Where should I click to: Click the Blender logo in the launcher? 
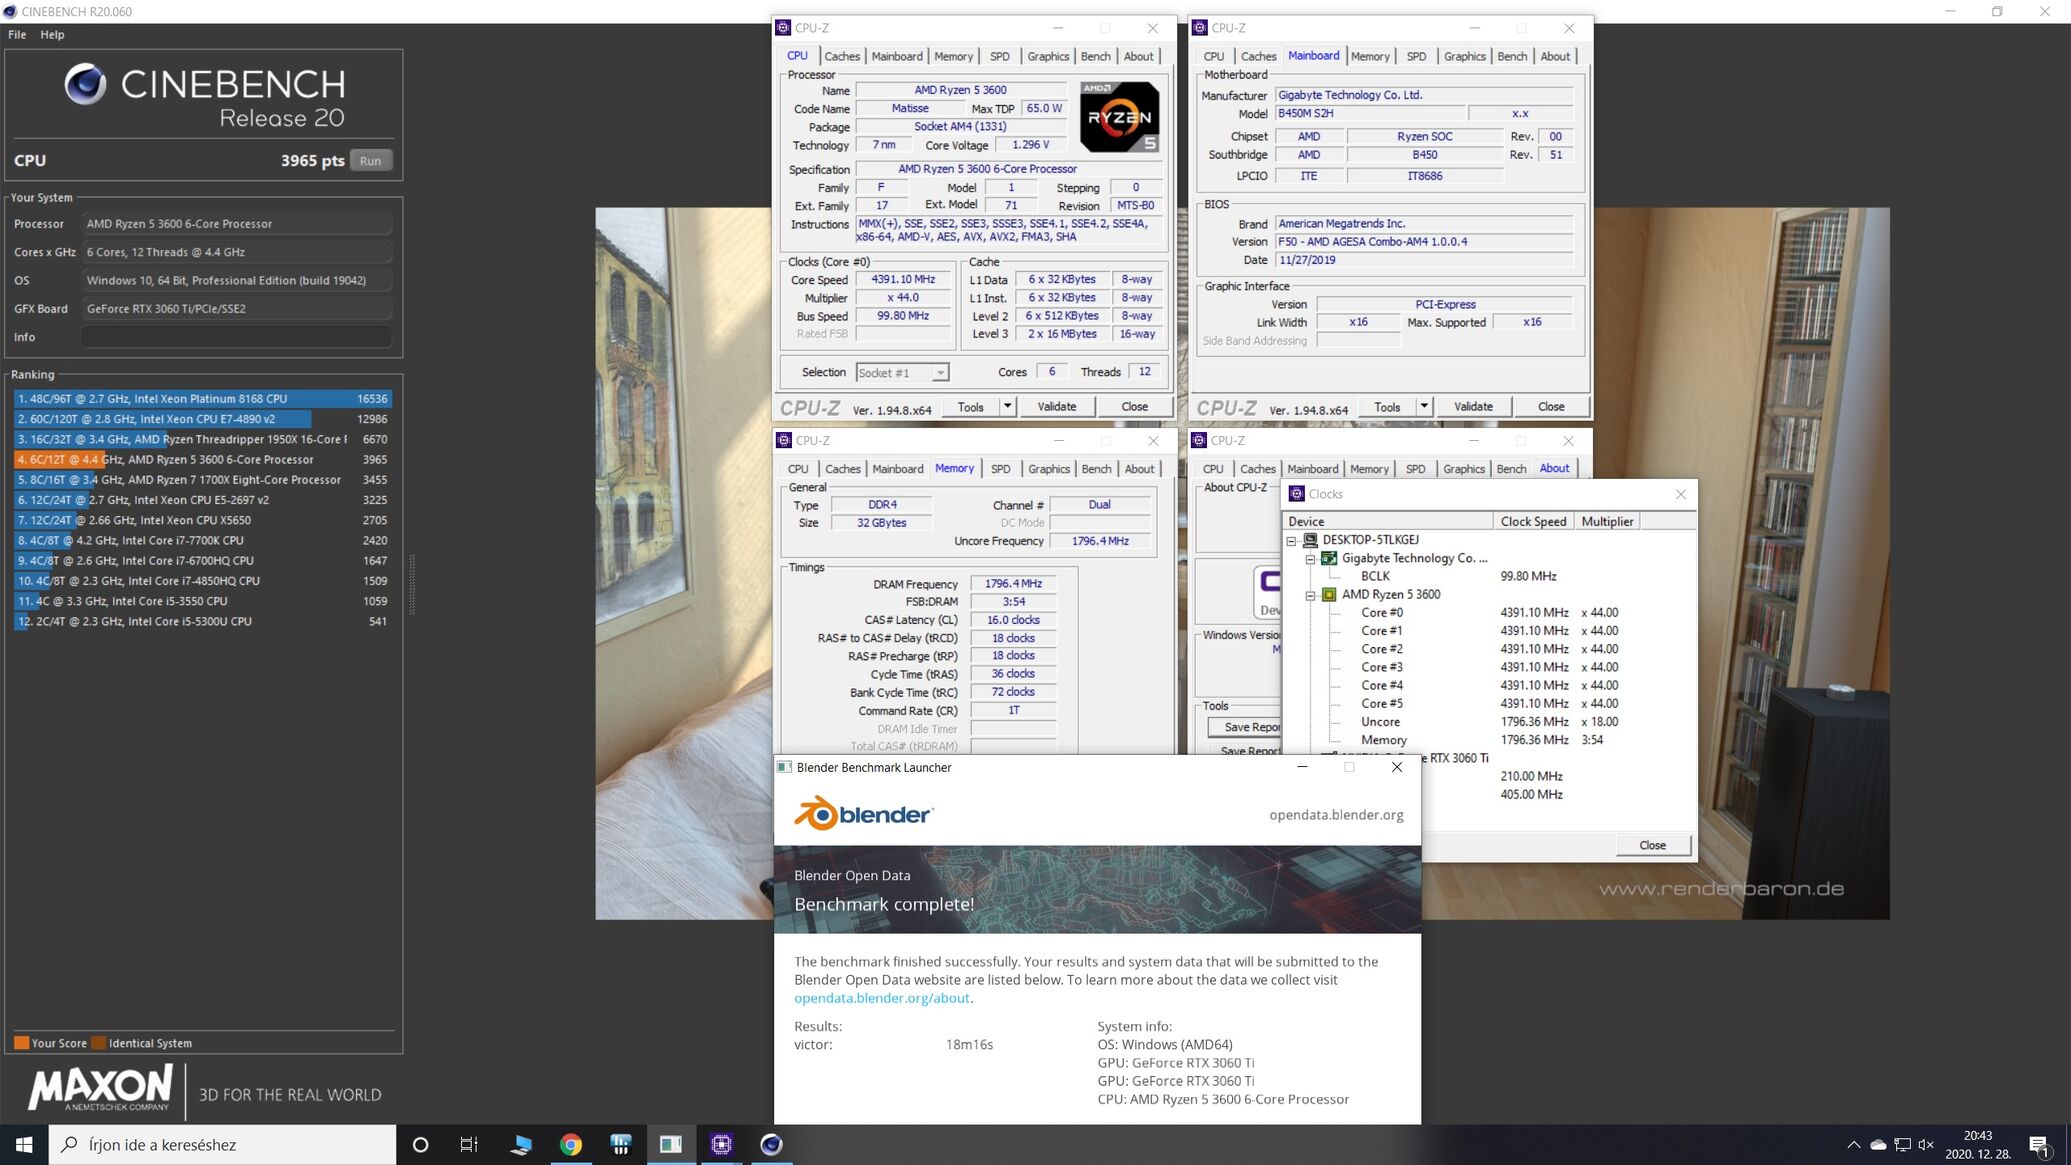(864, 814)
